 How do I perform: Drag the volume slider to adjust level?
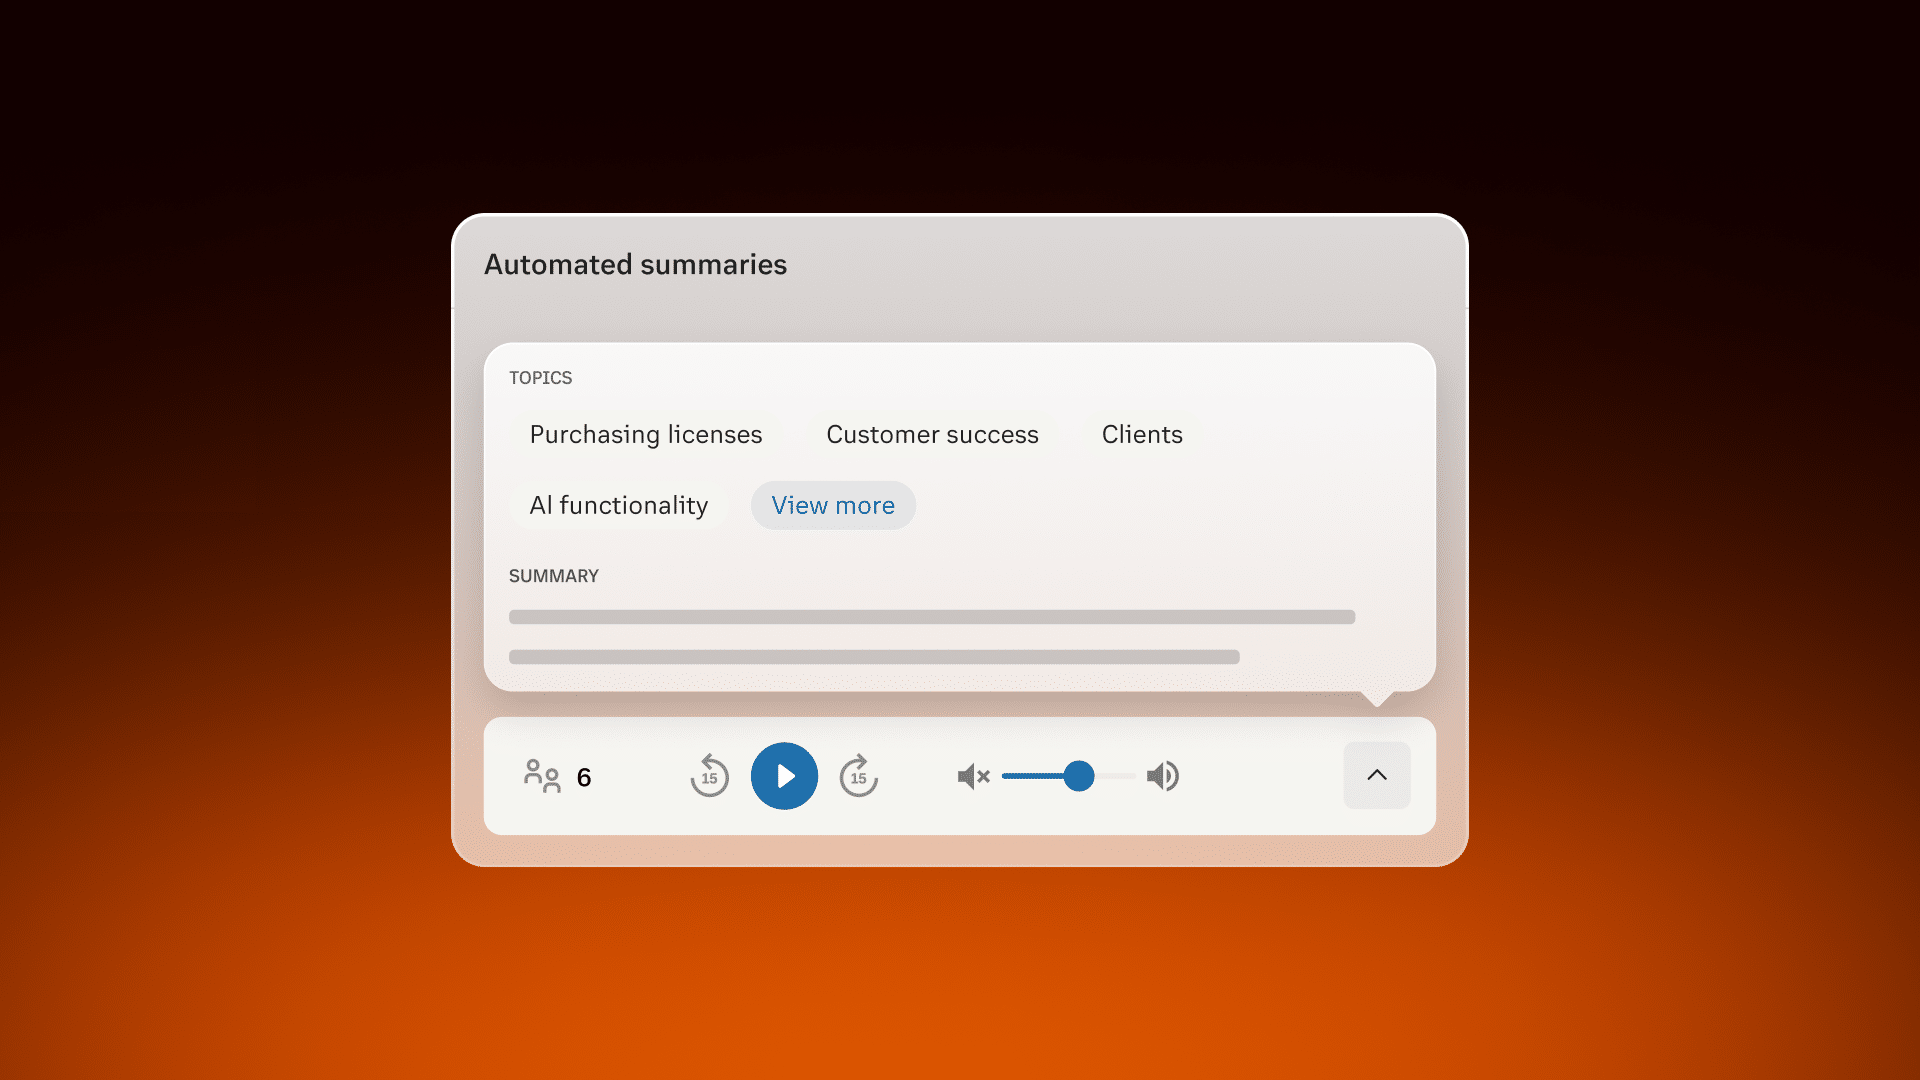point(1079,775)
